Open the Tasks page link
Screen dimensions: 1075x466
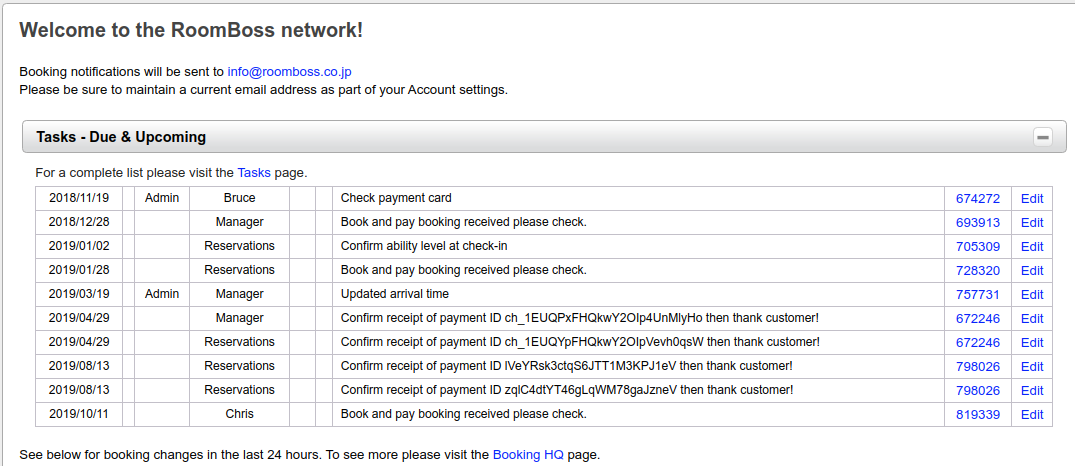[x=254, y=173]
